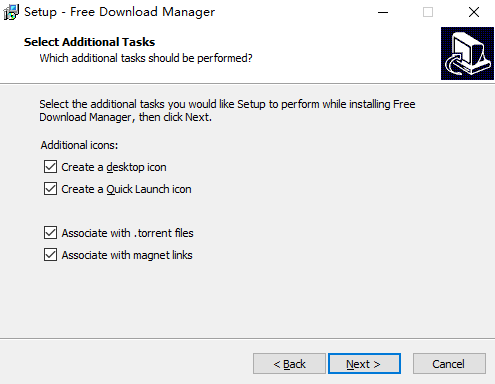Click the greyed-out maximize button
The image size is (495, 384).
428,12
